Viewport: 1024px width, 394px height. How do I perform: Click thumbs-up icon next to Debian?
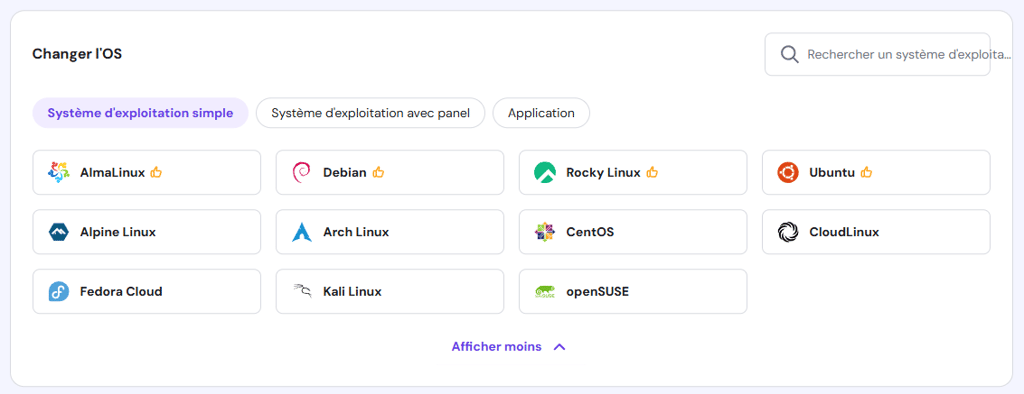(x=378, y=172)
